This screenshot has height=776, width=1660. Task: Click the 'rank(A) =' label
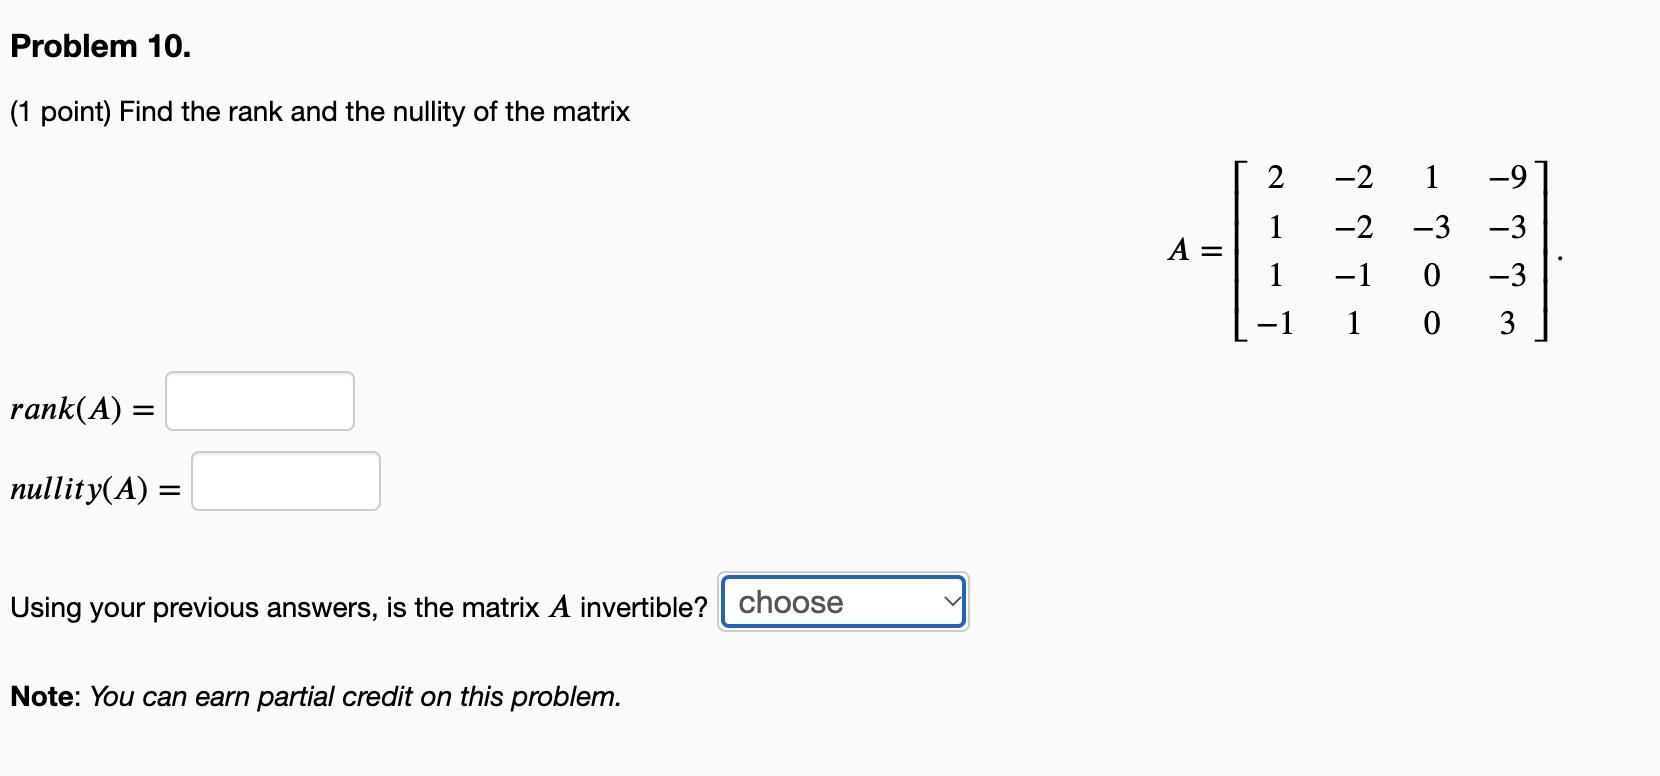click(82, 409)
